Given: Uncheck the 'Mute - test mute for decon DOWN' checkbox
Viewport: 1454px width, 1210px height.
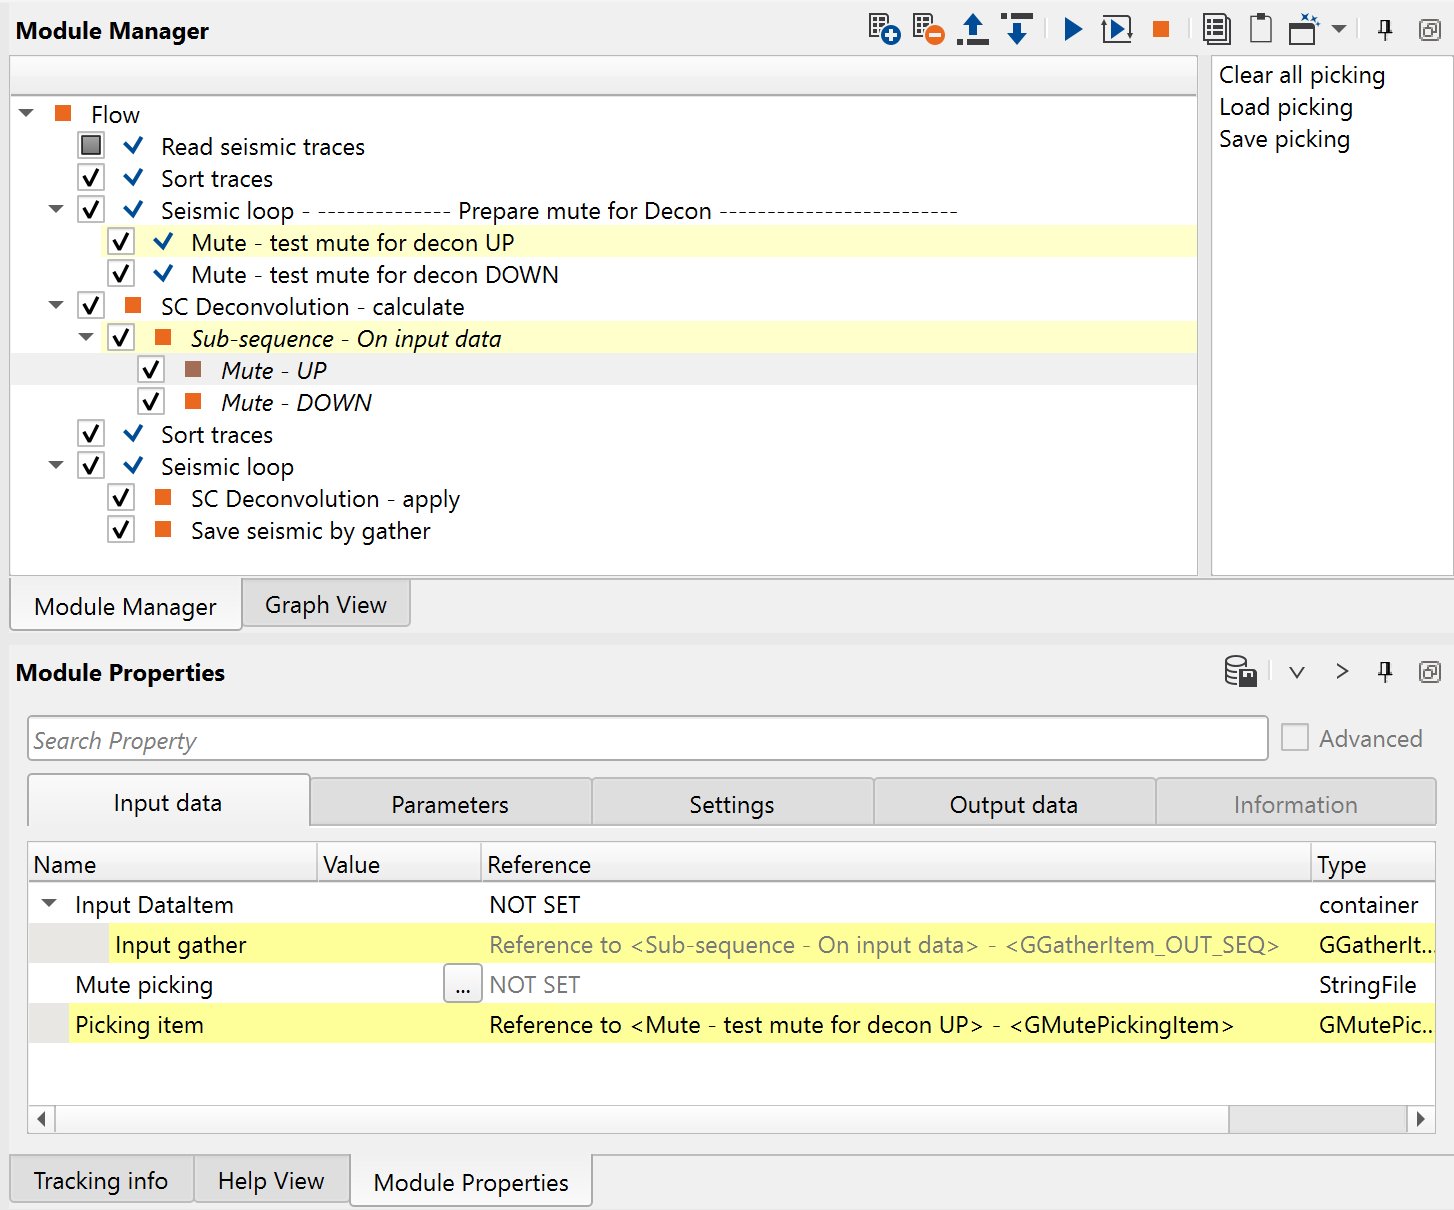Looking at the screenshot, I should pyautogui.click(x=121, y=274).
